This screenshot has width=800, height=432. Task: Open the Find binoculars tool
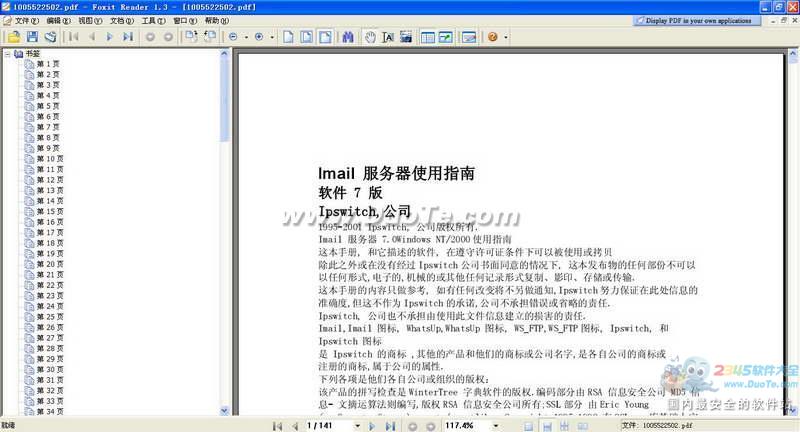348,37
